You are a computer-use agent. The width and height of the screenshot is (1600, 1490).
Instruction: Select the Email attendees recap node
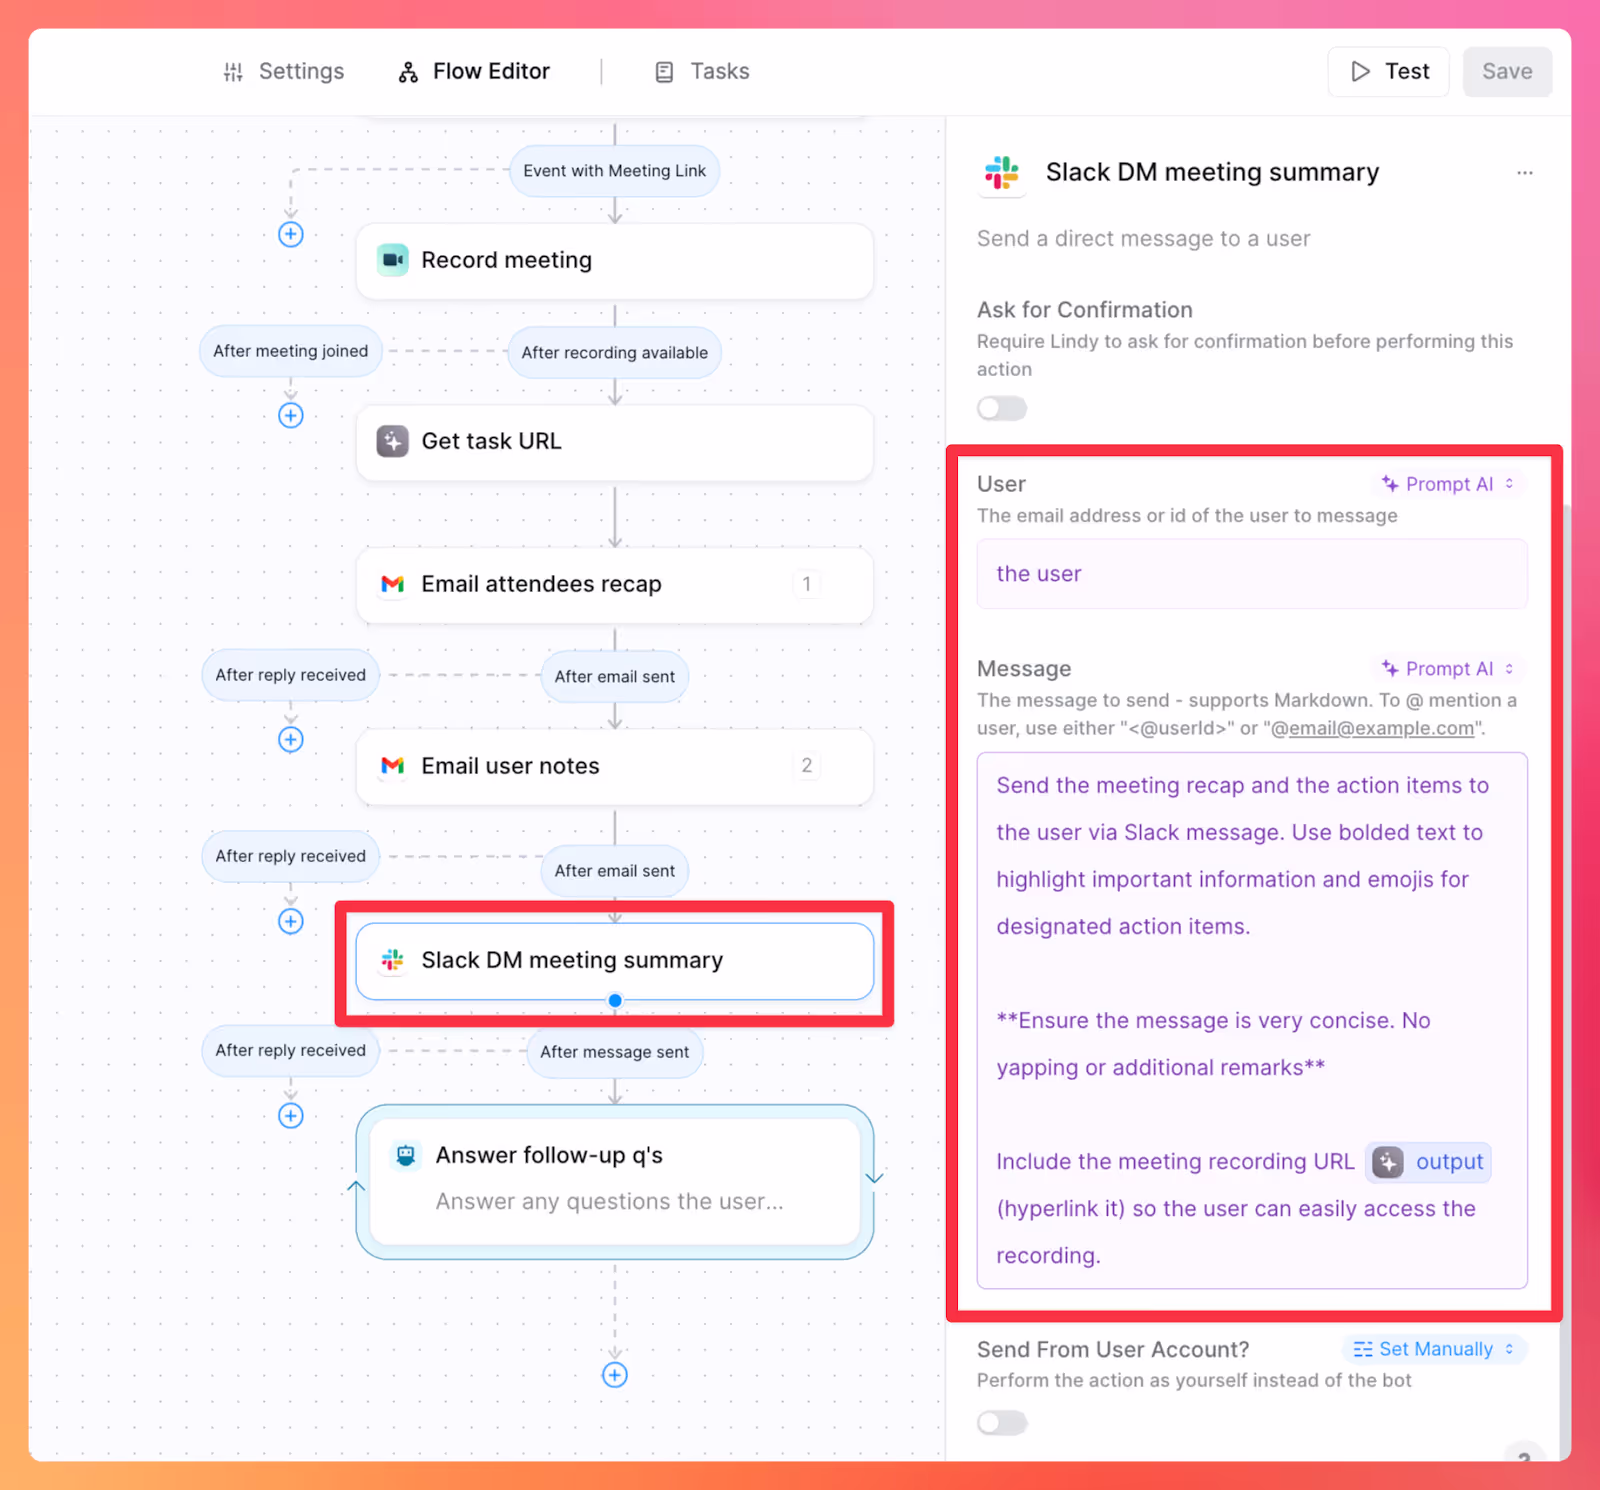tap(615, 584)
